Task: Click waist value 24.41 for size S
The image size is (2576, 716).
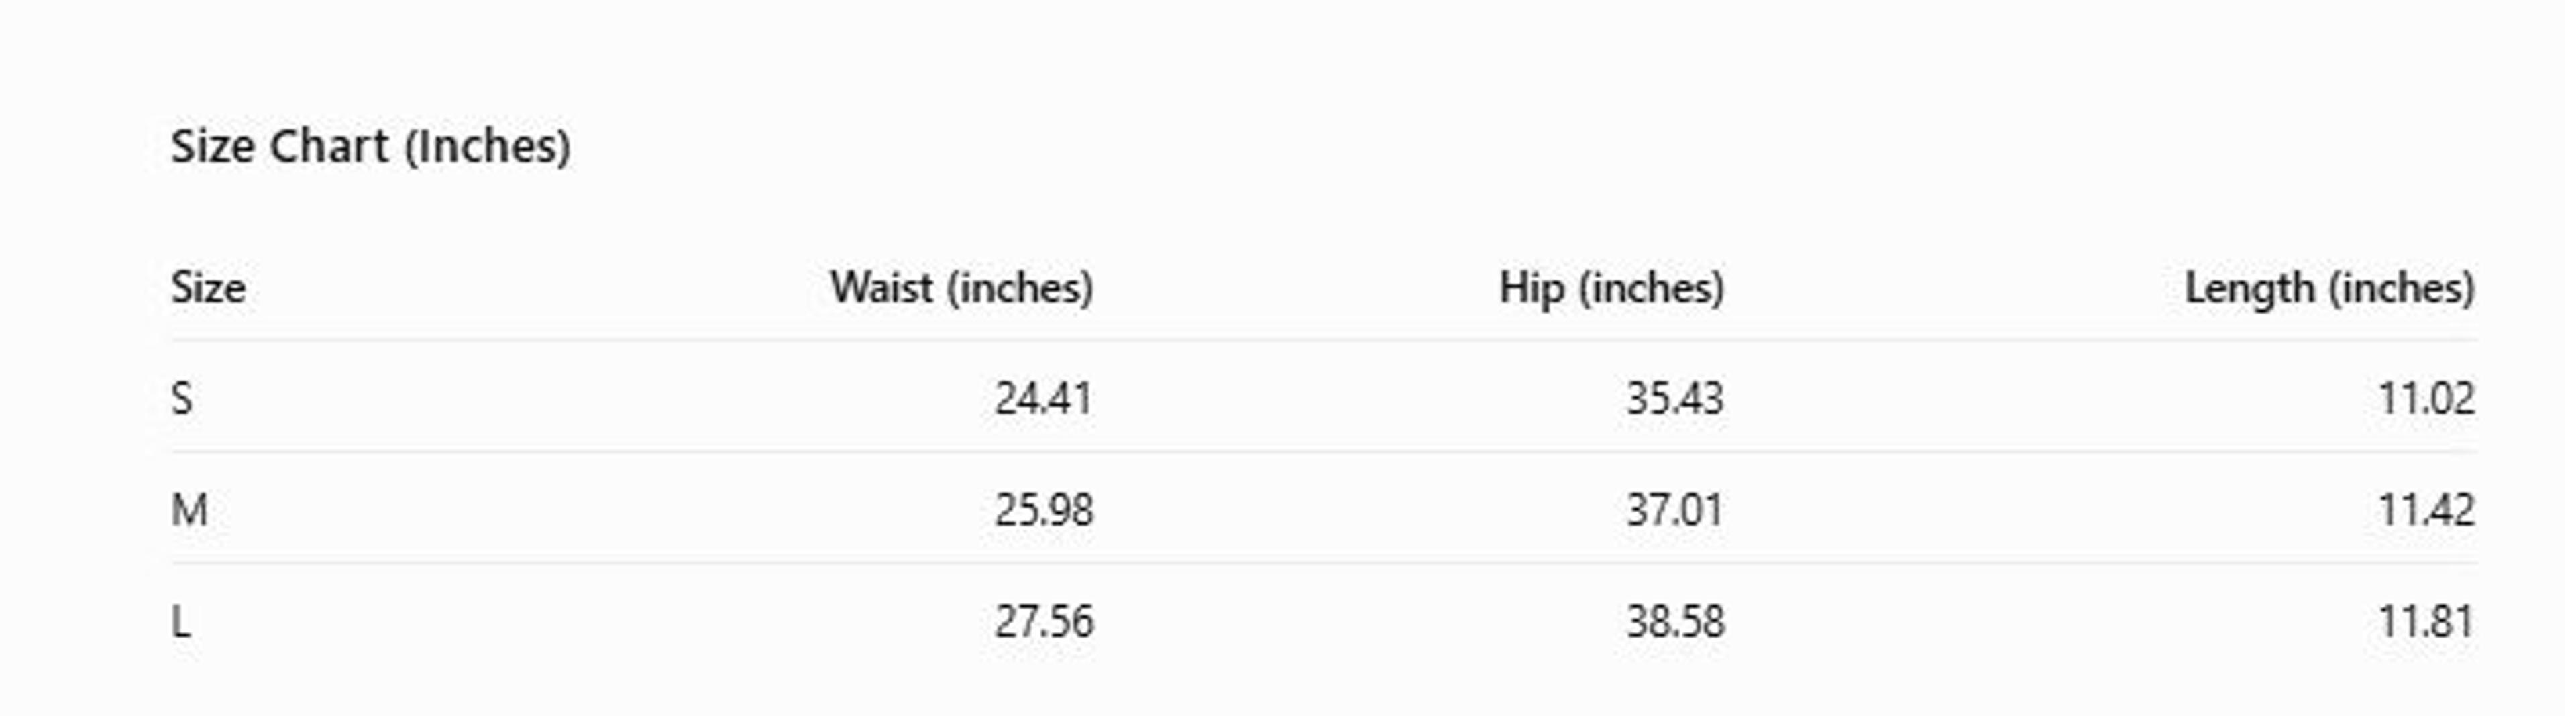Action: [1044, 399]
